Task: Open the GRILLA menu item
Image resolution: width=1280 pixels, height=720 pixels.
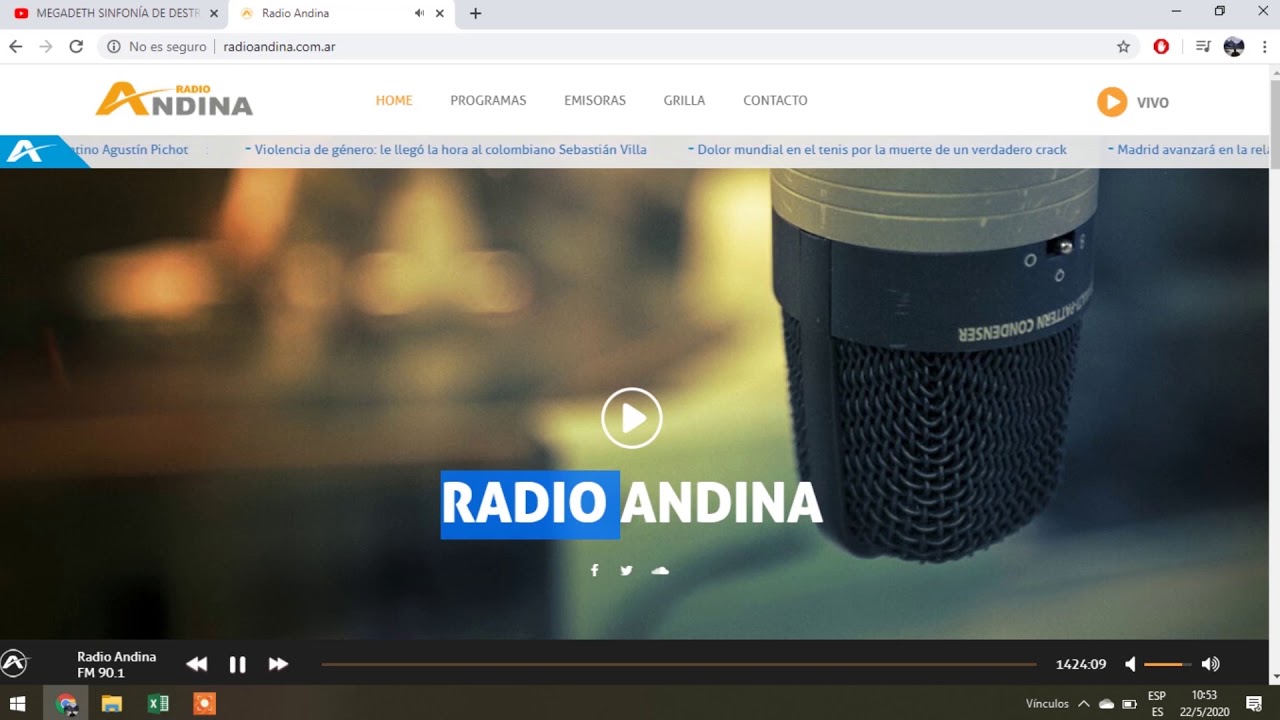Action: point(684,100)
